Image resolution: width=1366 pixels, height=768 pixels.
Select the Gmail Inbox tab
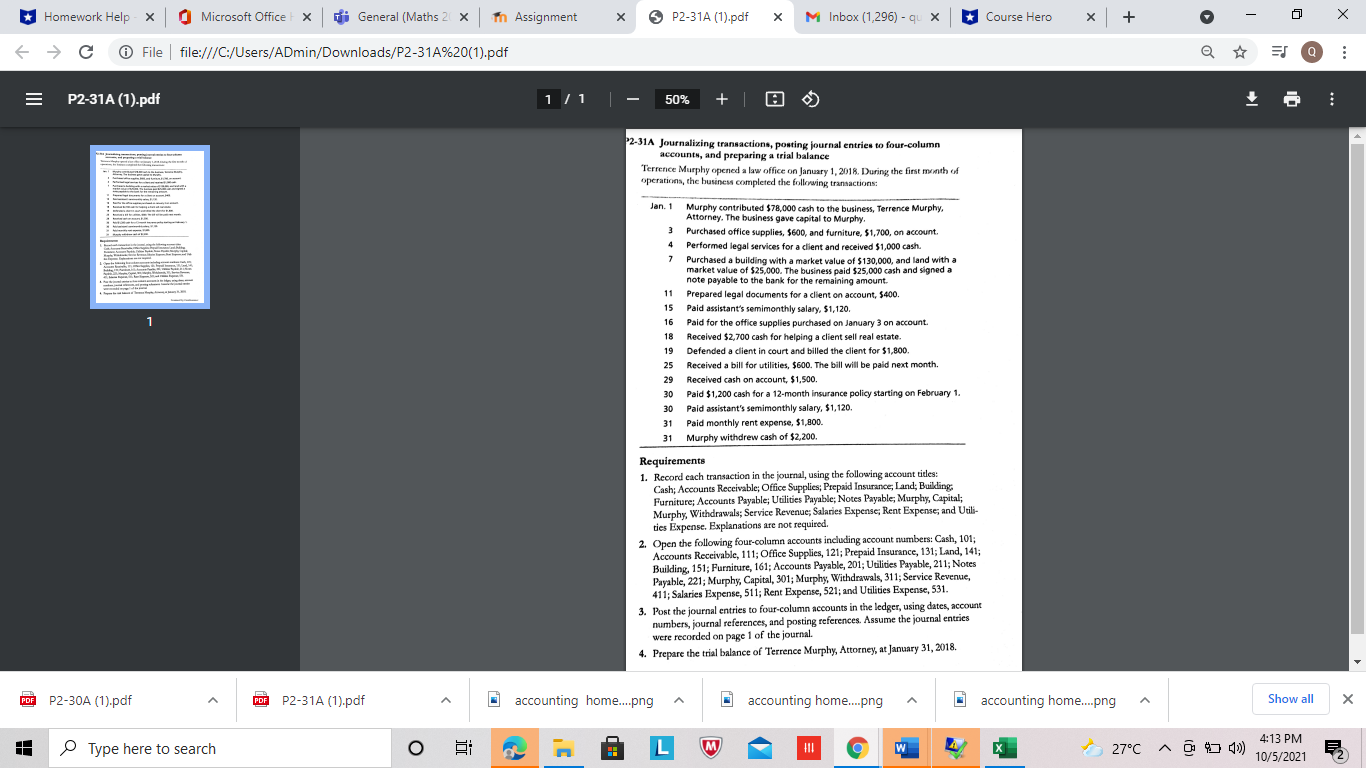(x=868, y=17)
